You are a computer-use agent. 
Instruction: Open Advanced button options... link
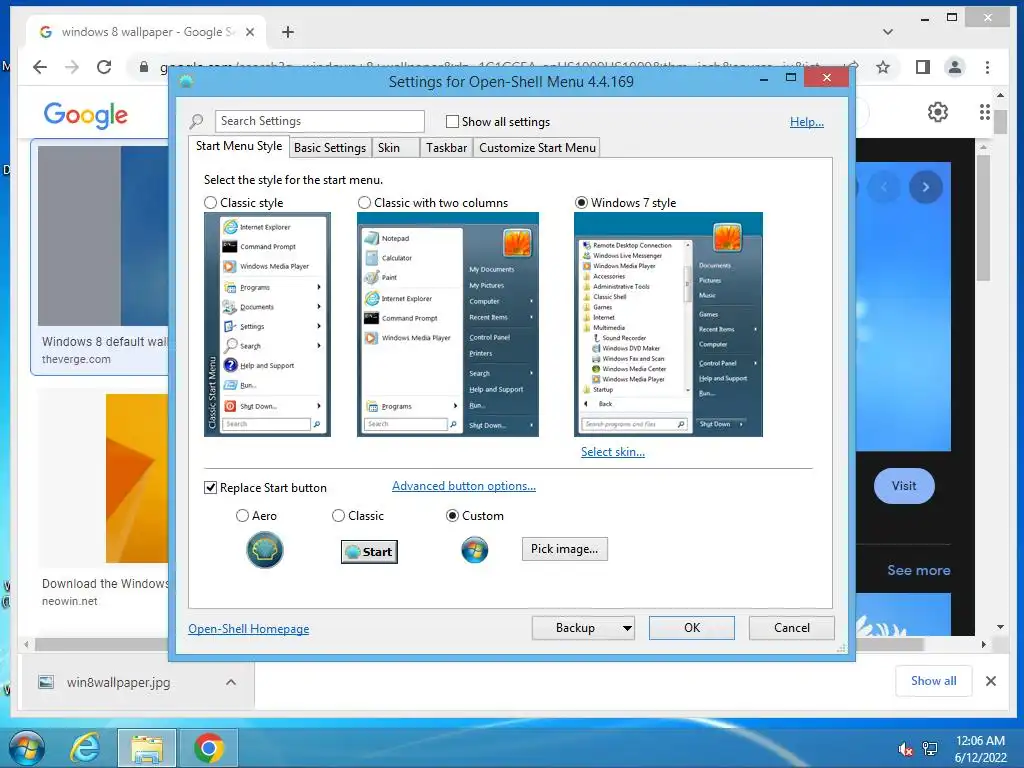click(464, 486)
